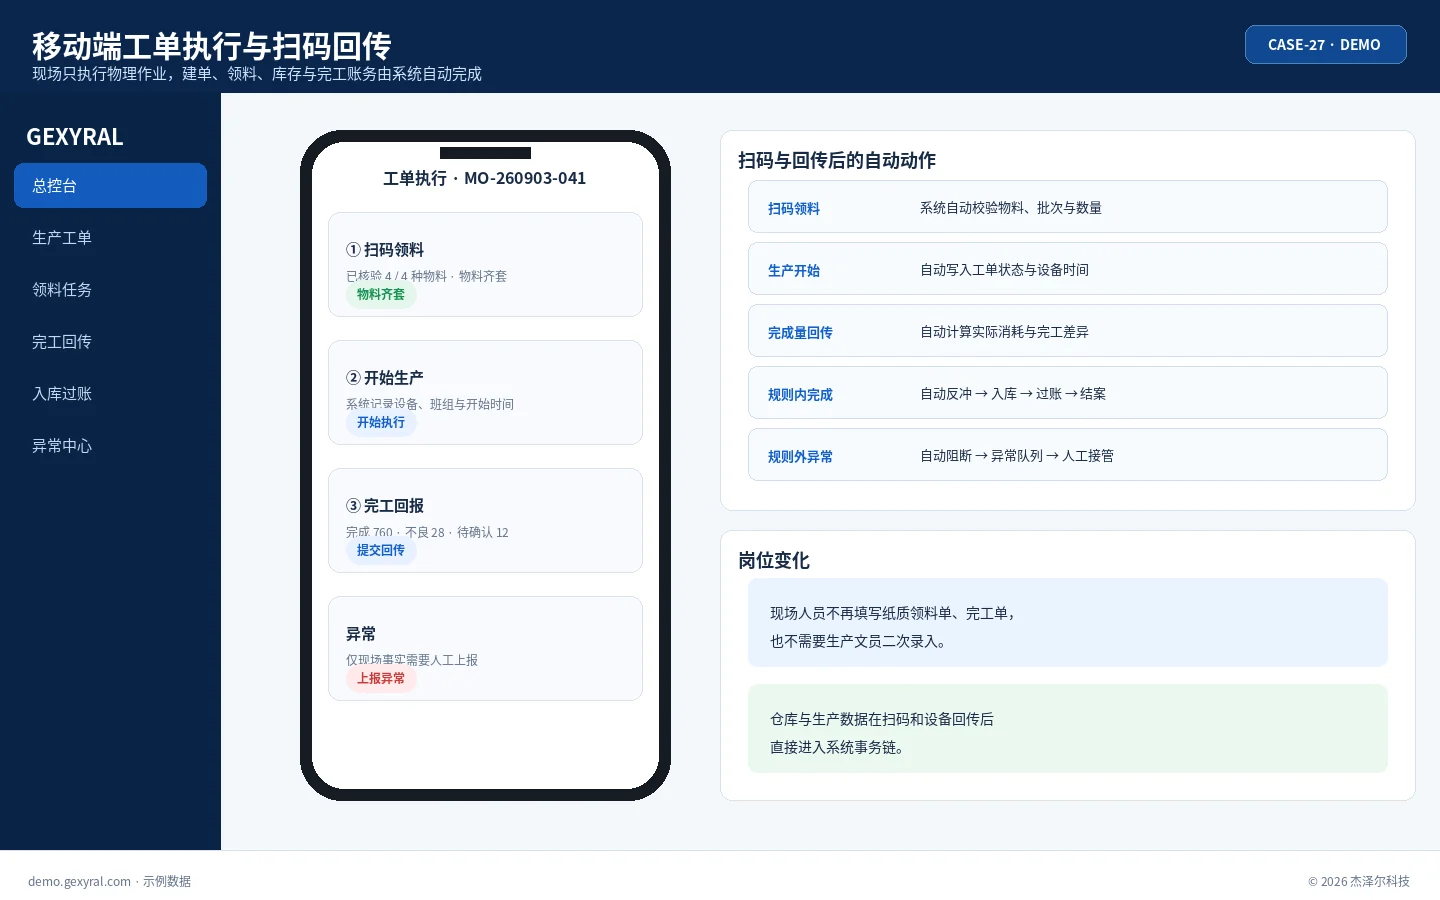Click the 岗位变化 panel heading

[774, 560]
